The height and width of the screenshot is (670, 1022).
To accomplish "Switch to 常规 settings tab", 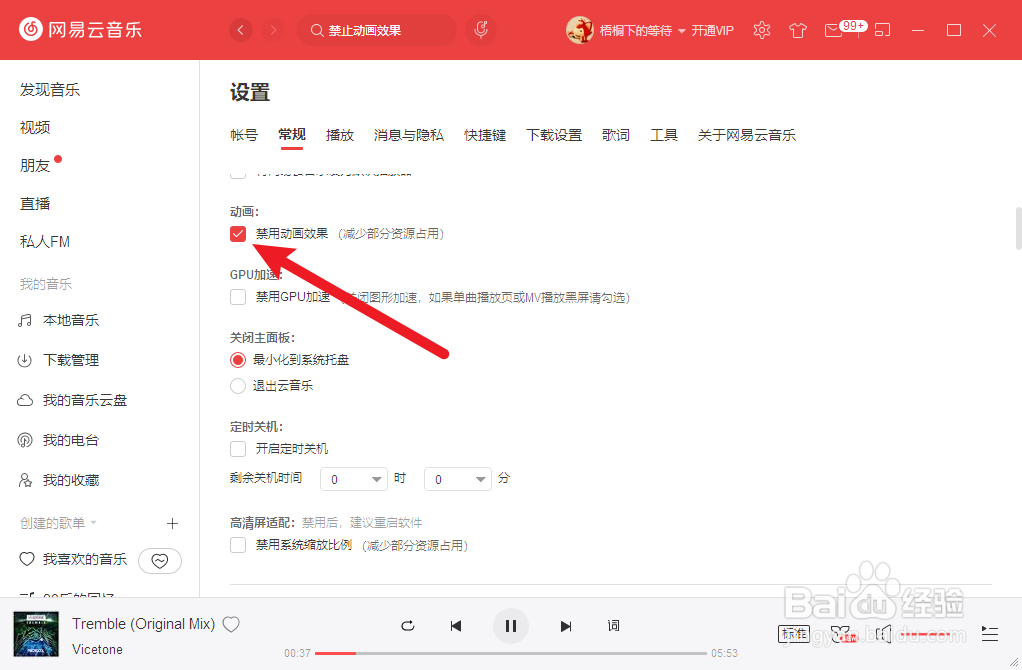I will coord(292,135).
